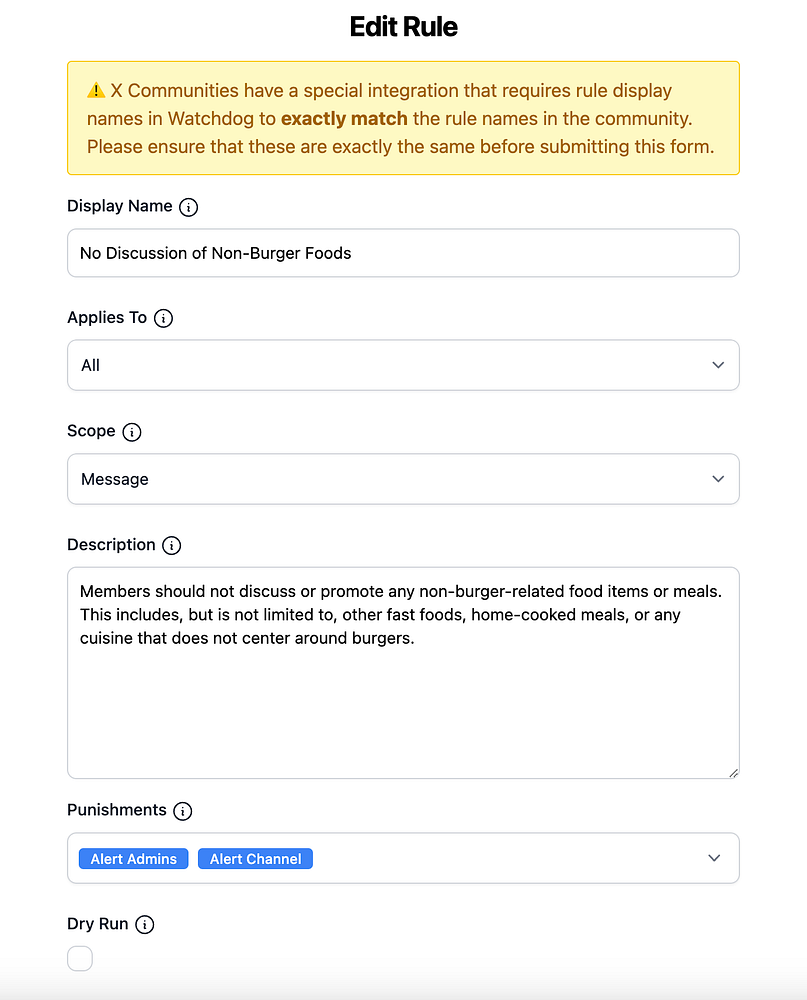Viewport: 807px width, 1000px height.
Task: Expand the Punishments dropdown chevron
Action: 714,858
